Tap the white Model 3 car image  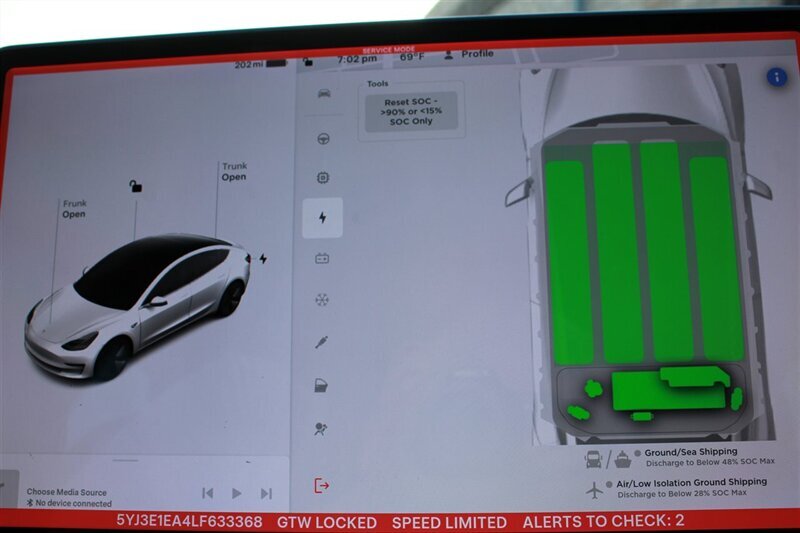click(x=137, y=307)
